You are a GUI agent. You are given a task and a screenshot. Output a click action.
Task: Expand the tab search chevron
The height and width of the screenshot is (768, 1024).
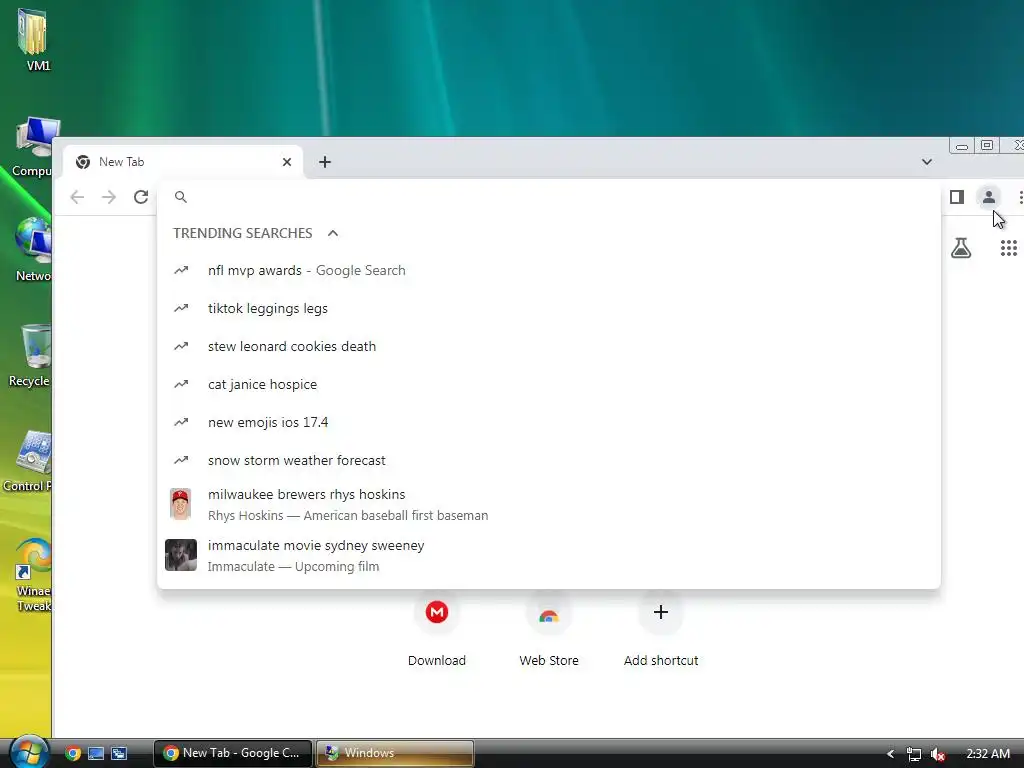(x=927, y=162)
